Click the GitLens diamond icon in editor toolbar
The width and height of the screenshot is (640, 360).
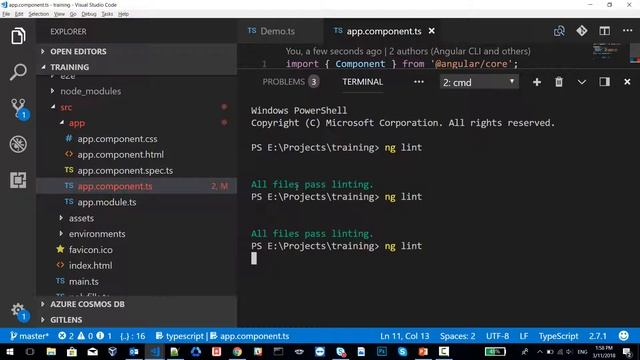click(582, 31)
